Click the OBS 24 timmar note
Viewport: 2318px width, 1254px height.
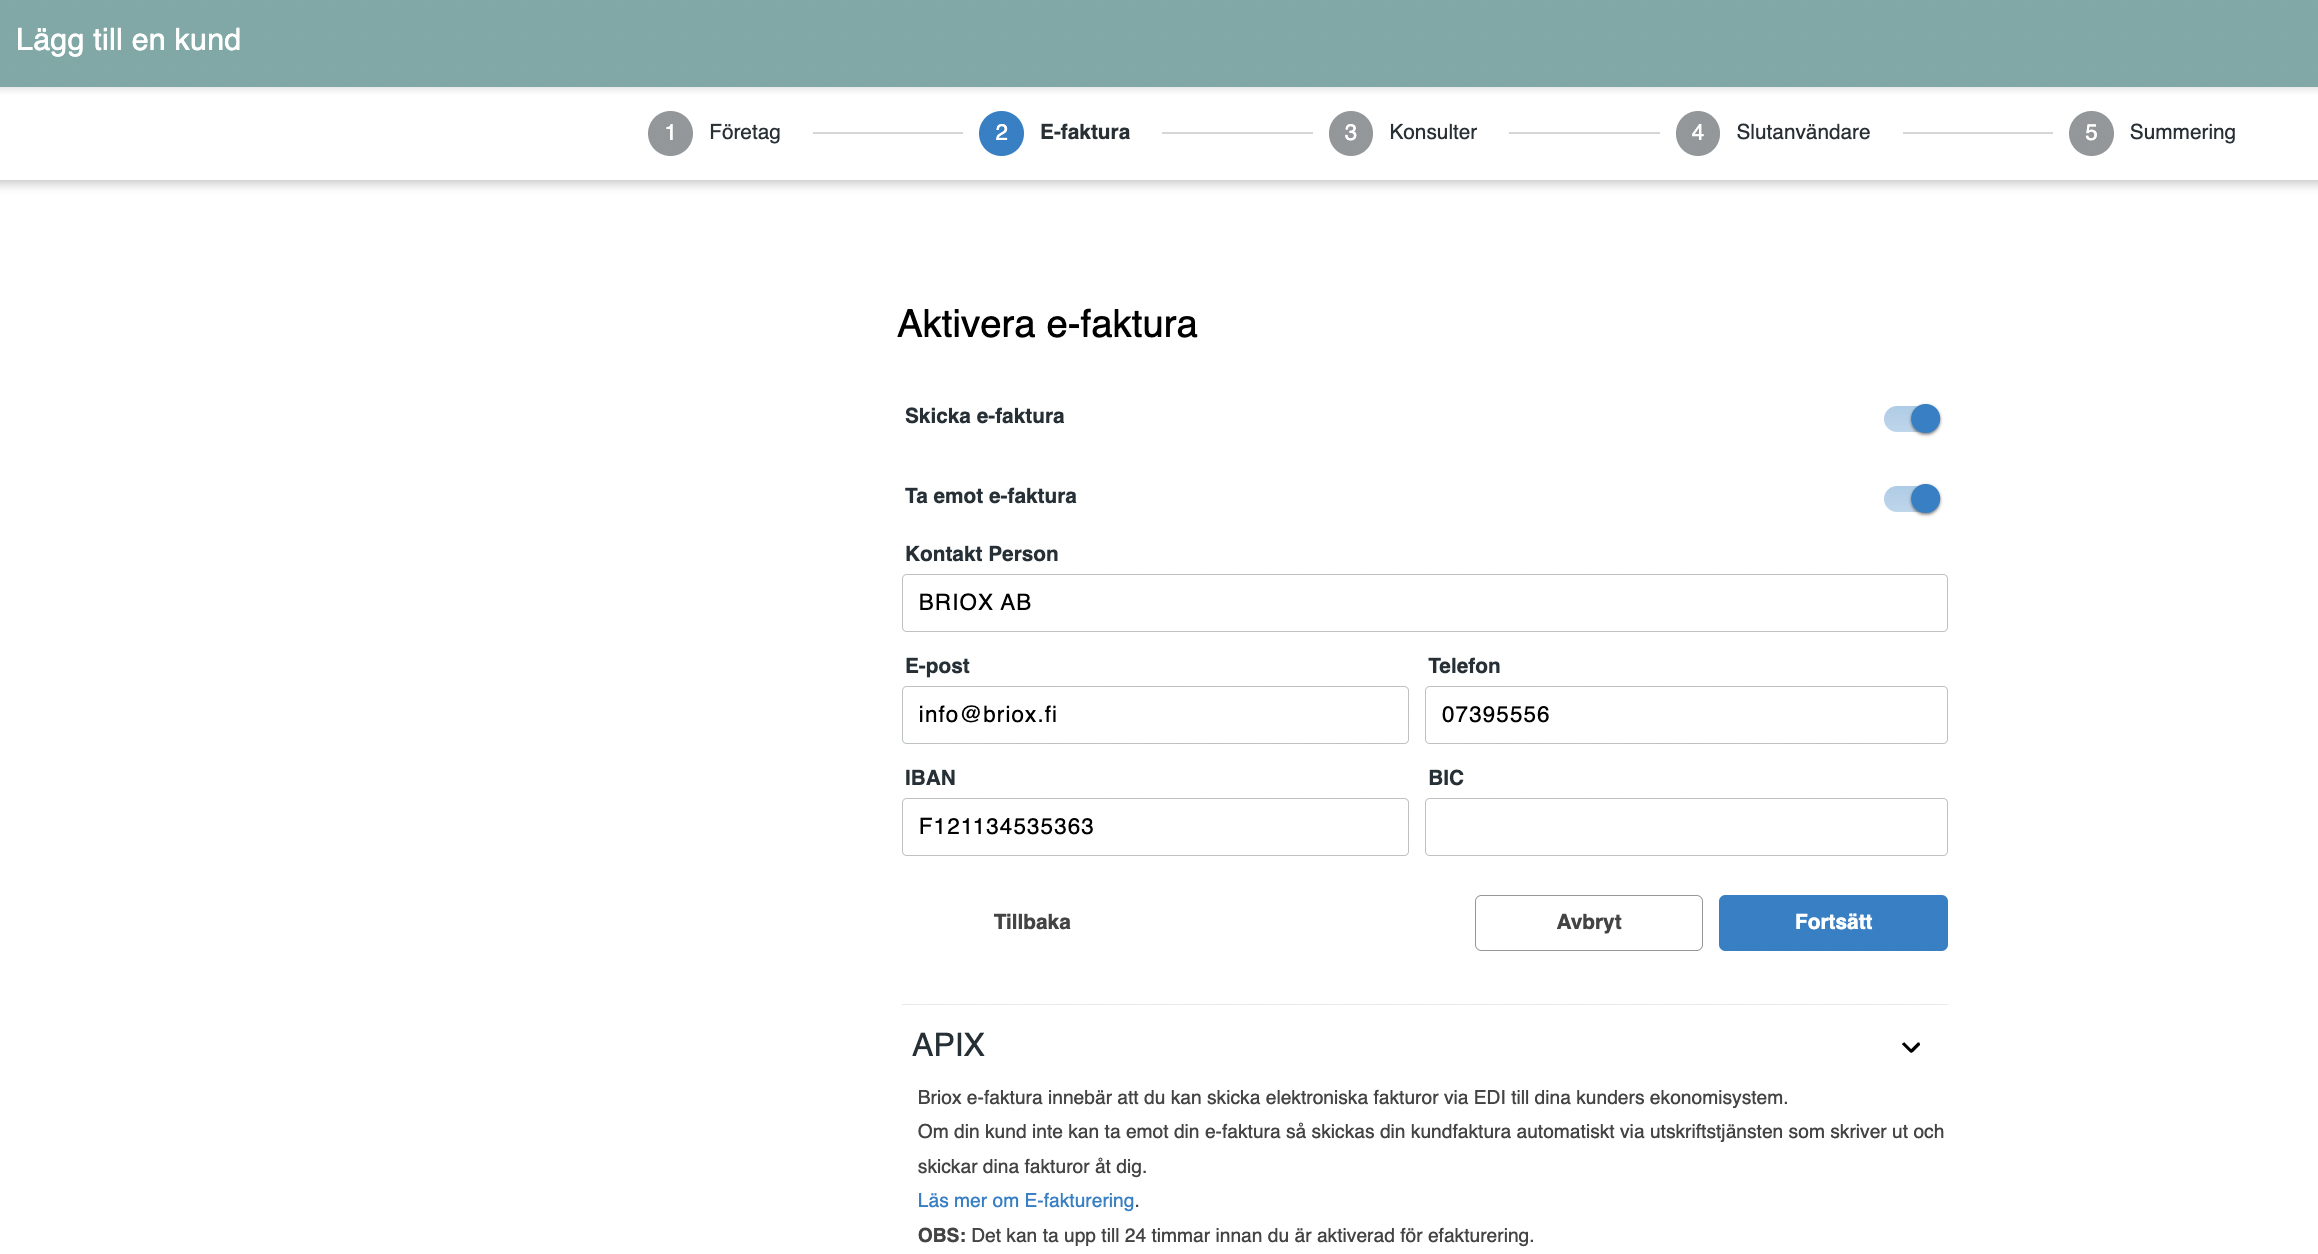[1225, 1235]
